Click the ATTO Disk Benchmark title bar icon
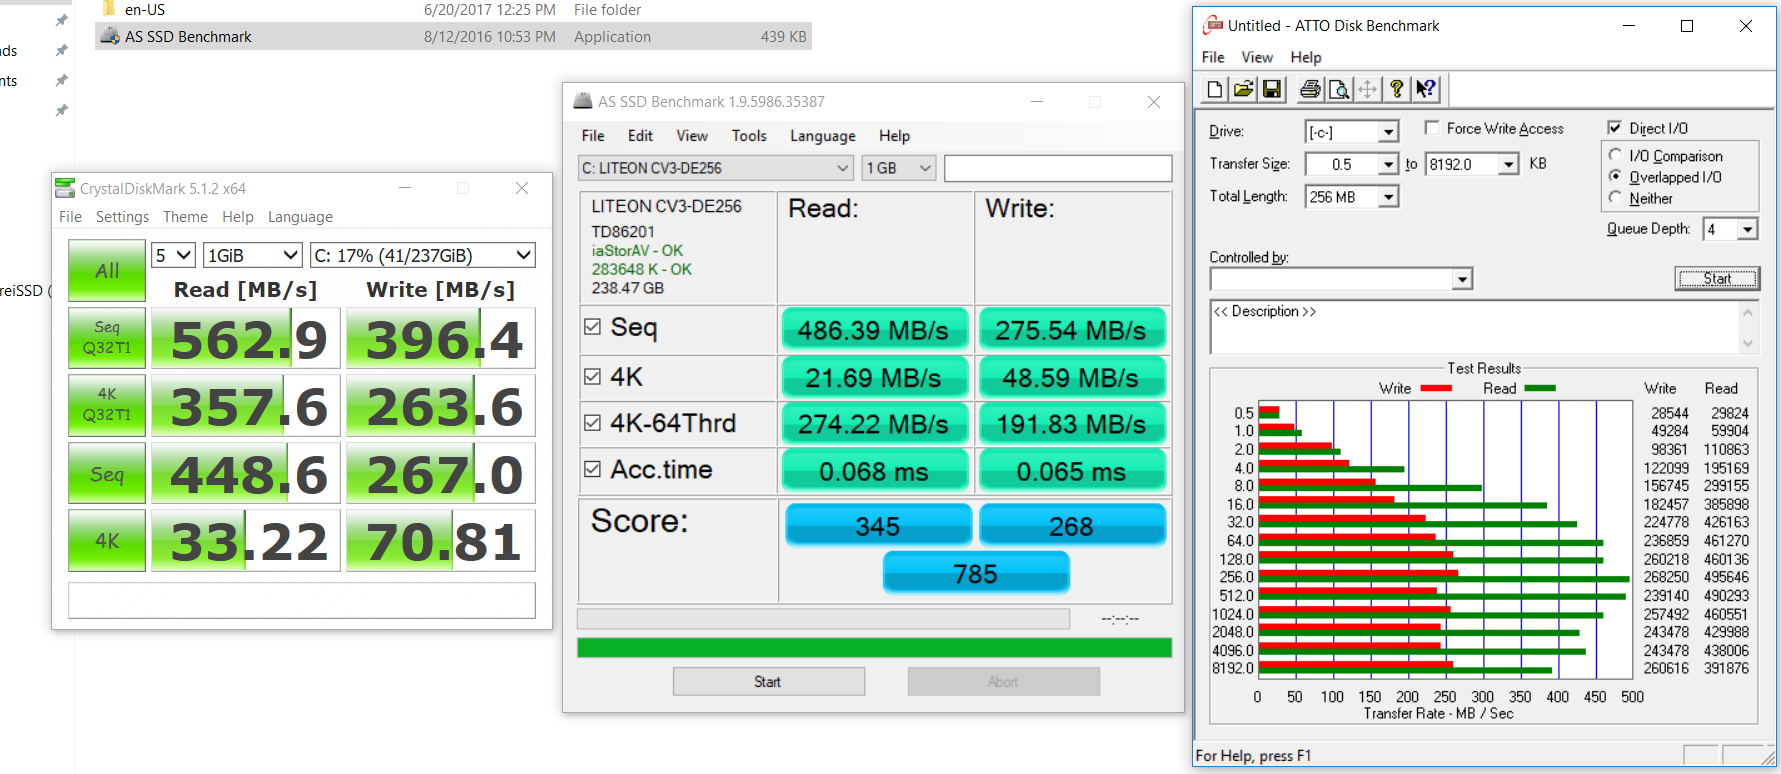This screenshot has width=1781, height=774. pos(1213,25)
